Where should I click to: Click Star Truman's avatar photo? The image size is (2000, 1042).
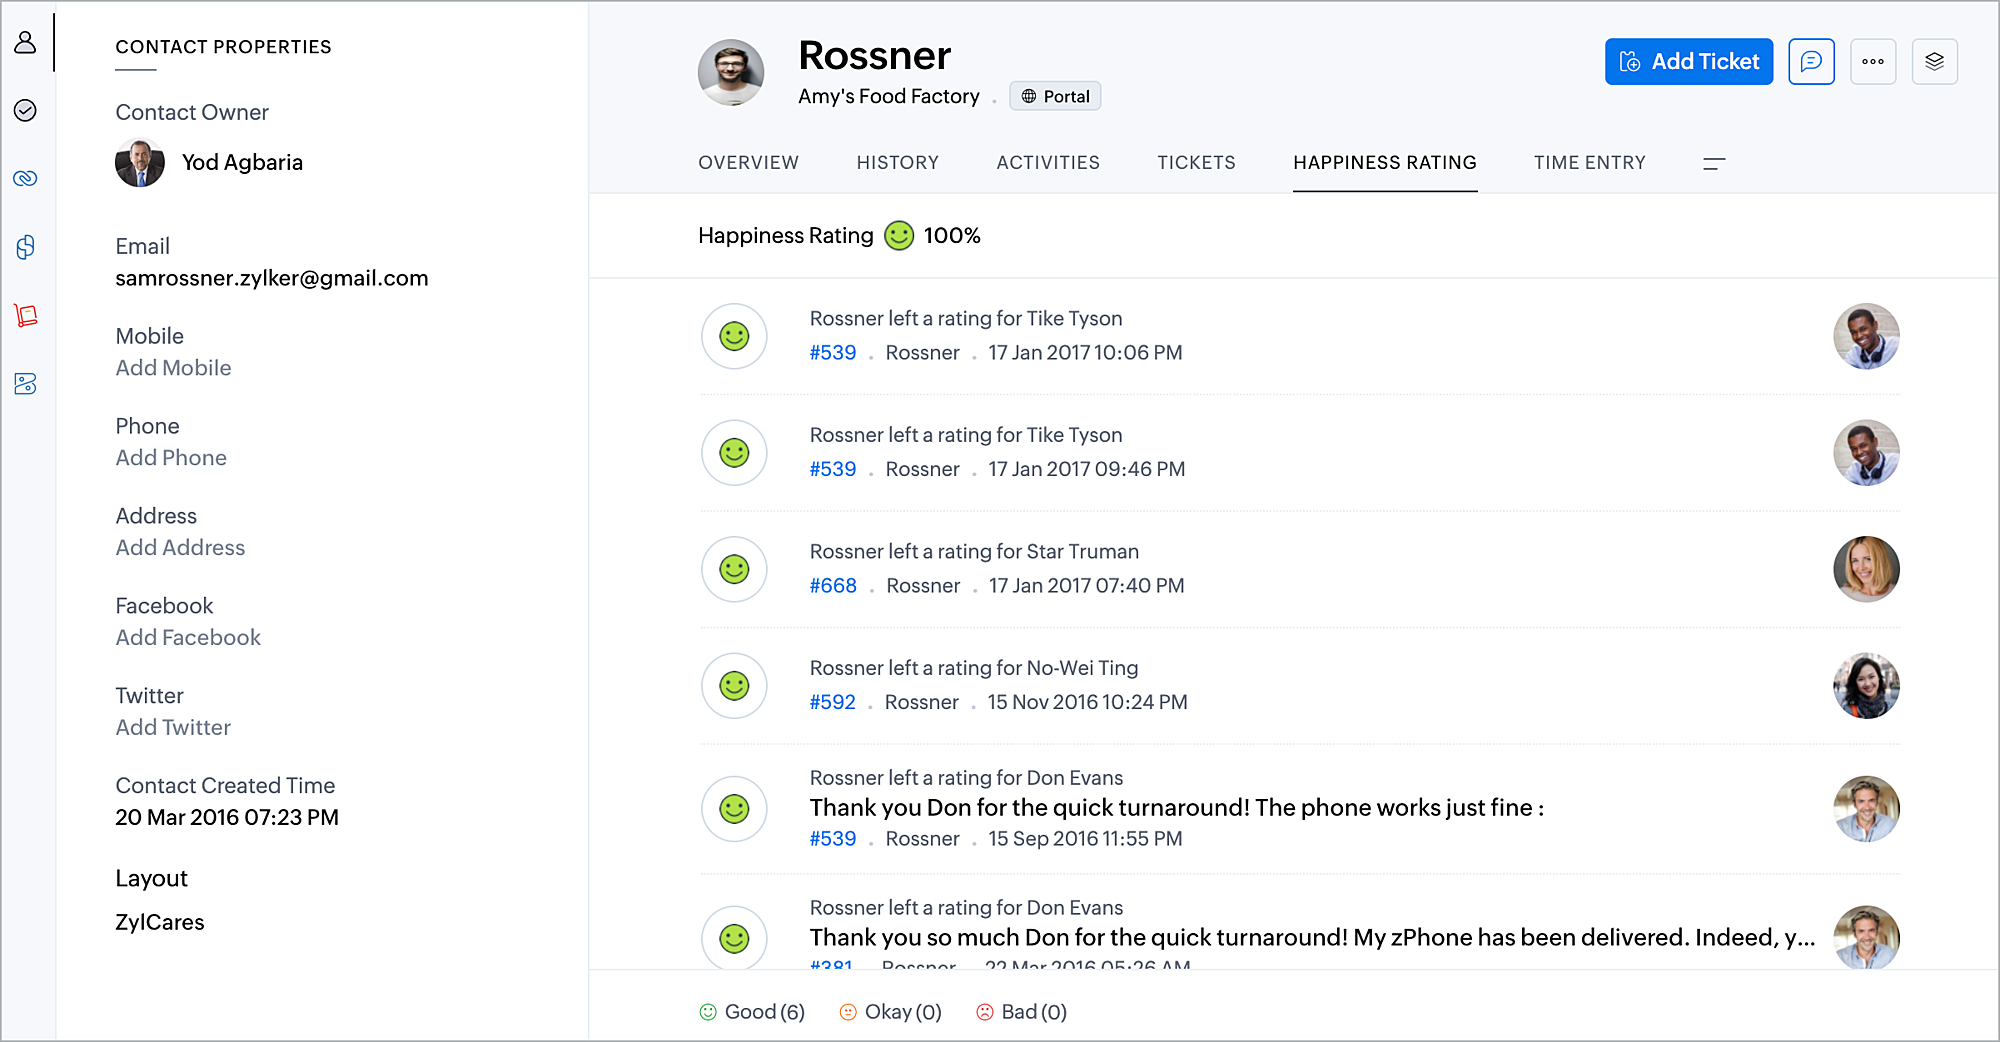(x=1866, y=569)
